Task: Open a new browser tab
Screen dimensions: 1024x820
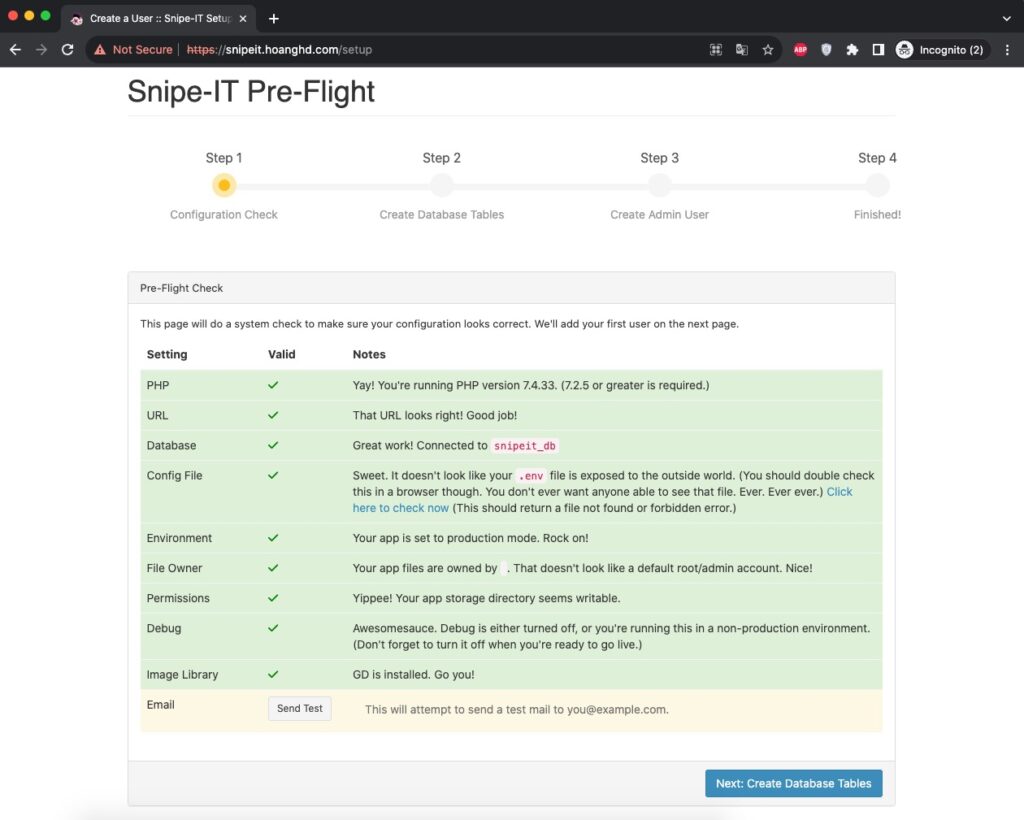Action: pyautogui.click(x=274, y=18)
